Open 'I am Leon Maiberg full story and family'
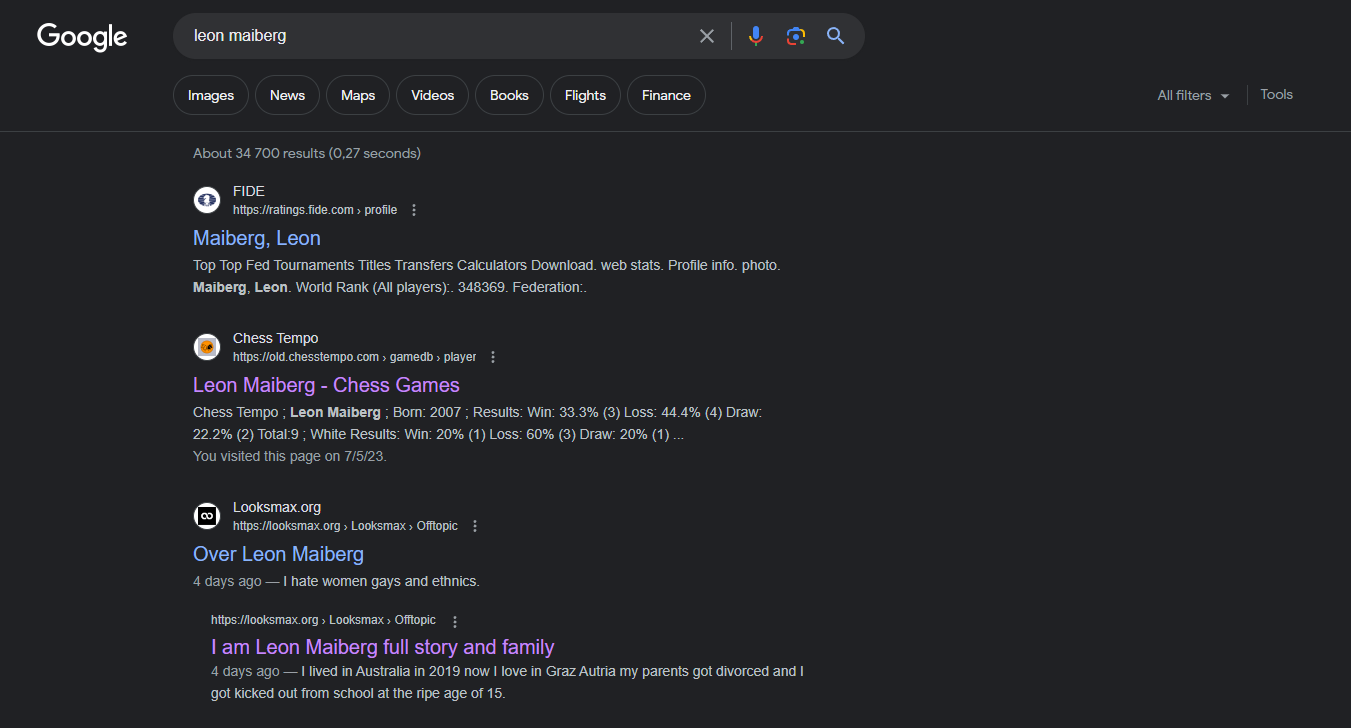 coord(383,647)
